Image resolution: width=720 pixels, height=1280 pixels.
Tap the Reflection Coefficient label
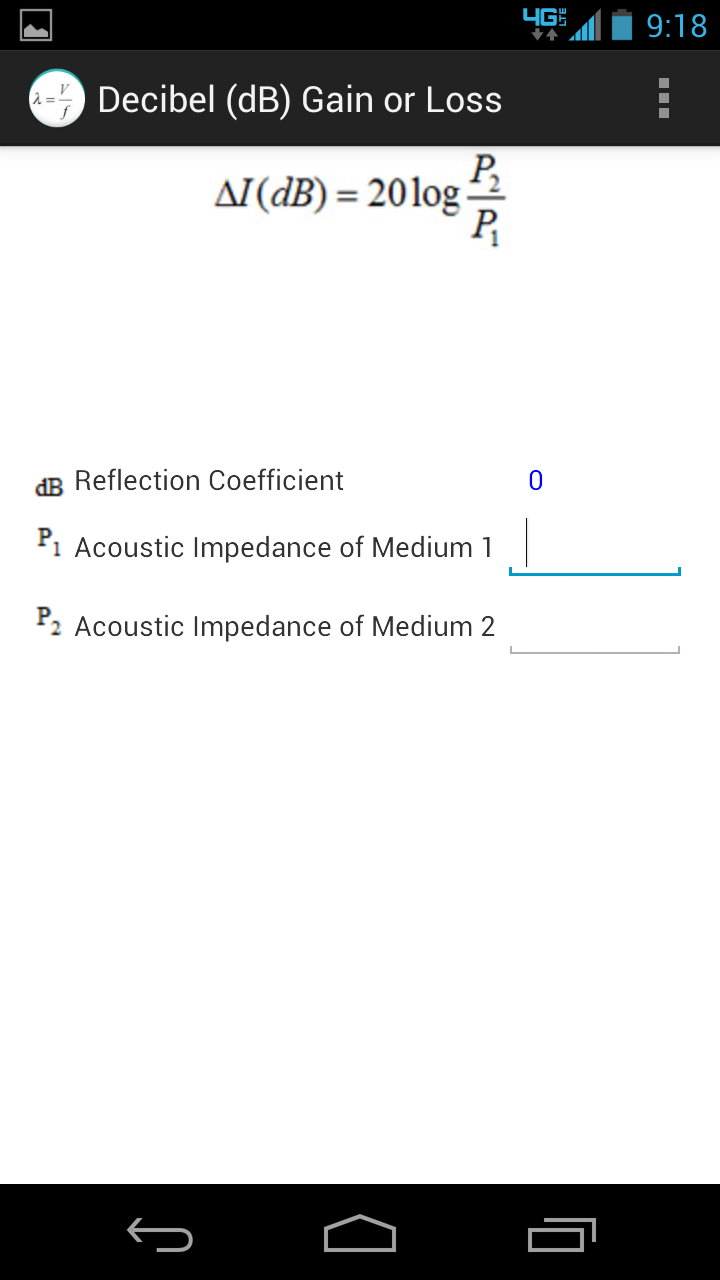tap(209, 481)
